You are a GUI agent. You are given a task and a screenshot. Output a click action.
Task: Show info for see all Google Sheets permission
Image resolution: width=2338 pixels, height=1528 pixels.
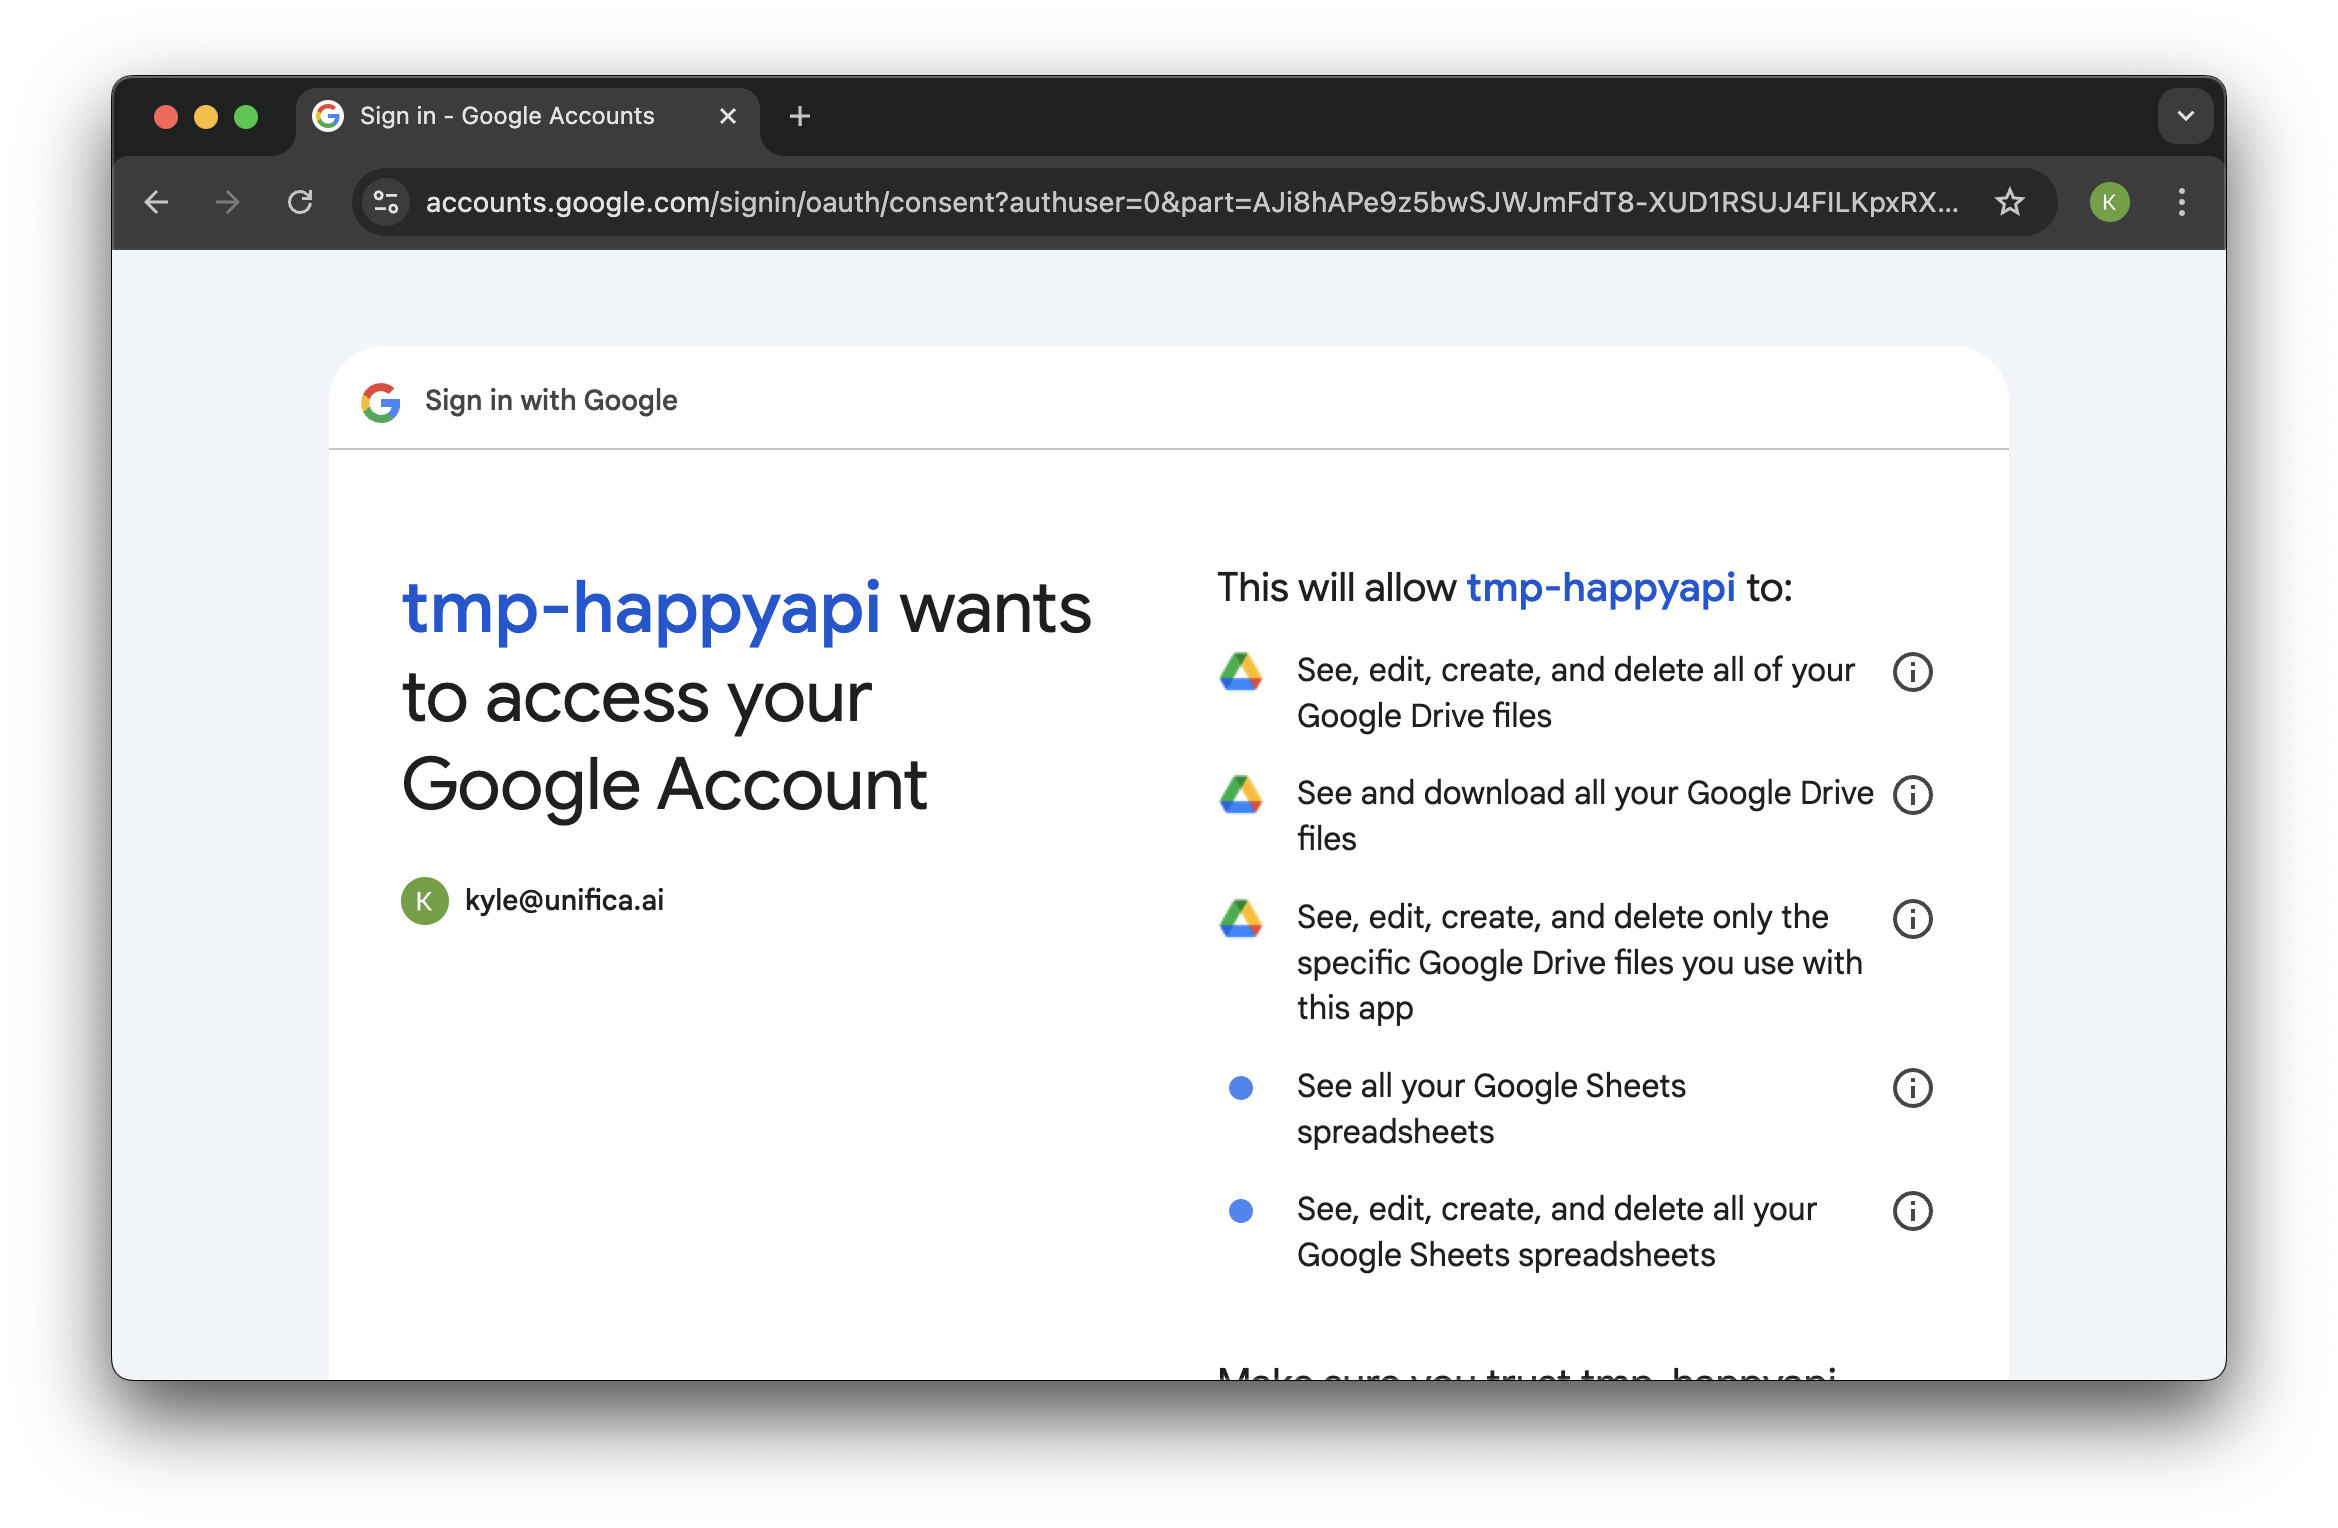pos(1912,1088)
